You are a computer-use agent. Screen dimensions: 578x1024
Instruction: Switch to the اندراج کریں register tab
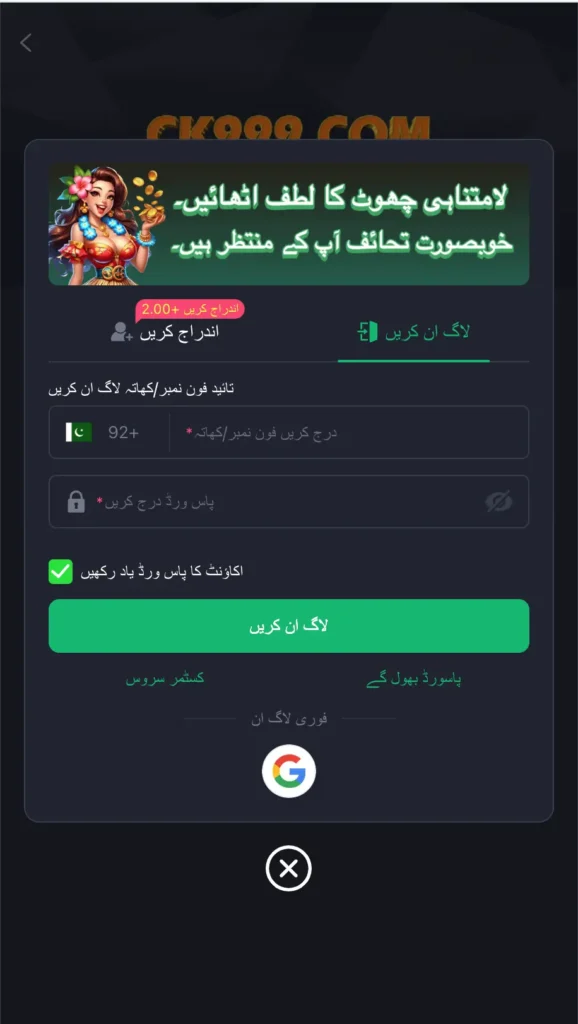(x=165, y=332)
